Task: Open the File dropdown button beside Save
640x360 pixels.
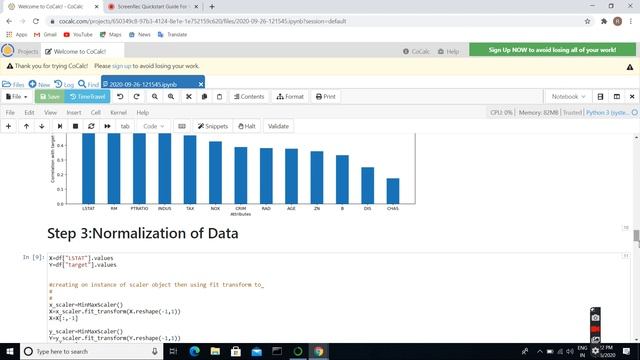Action: (x=17, y=97)
